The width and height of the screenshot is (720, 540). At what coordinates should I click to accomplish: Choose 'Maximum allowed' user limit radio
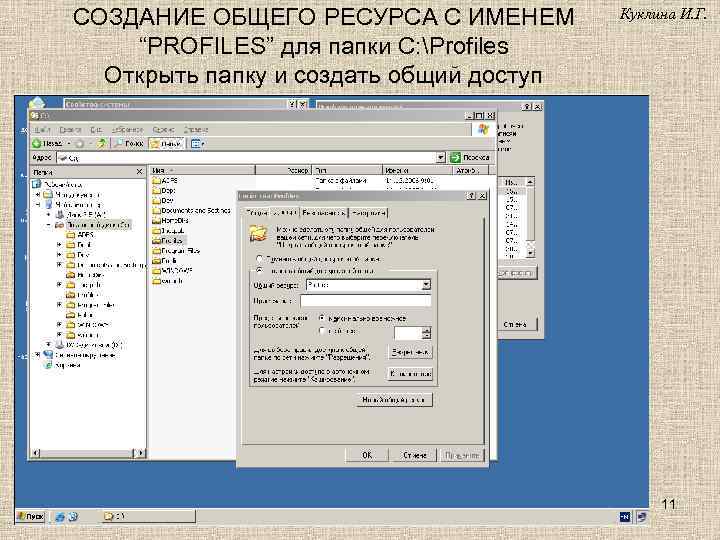click(x=322, y=318)
